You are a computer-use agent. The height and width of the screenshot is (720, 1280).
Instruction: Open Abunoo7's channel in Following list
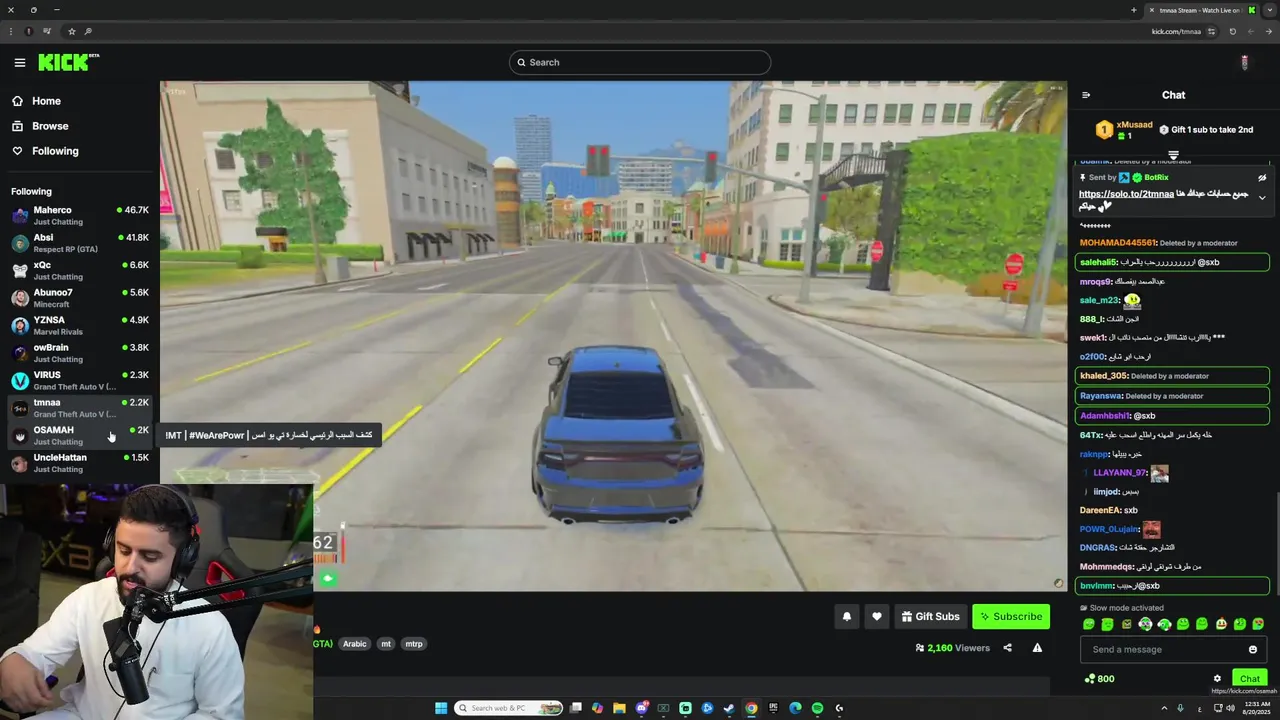(80, 298)
